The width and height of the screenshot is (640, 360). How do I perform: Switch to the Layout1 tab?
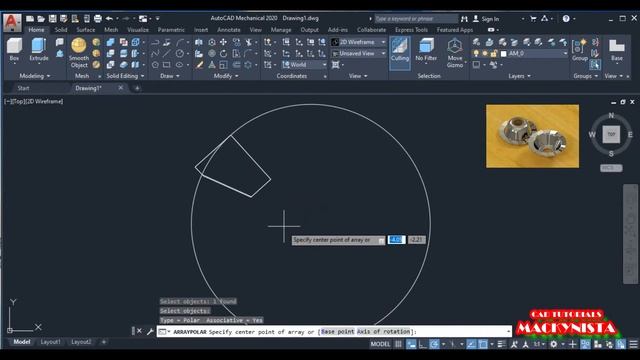tap(51, 342)
